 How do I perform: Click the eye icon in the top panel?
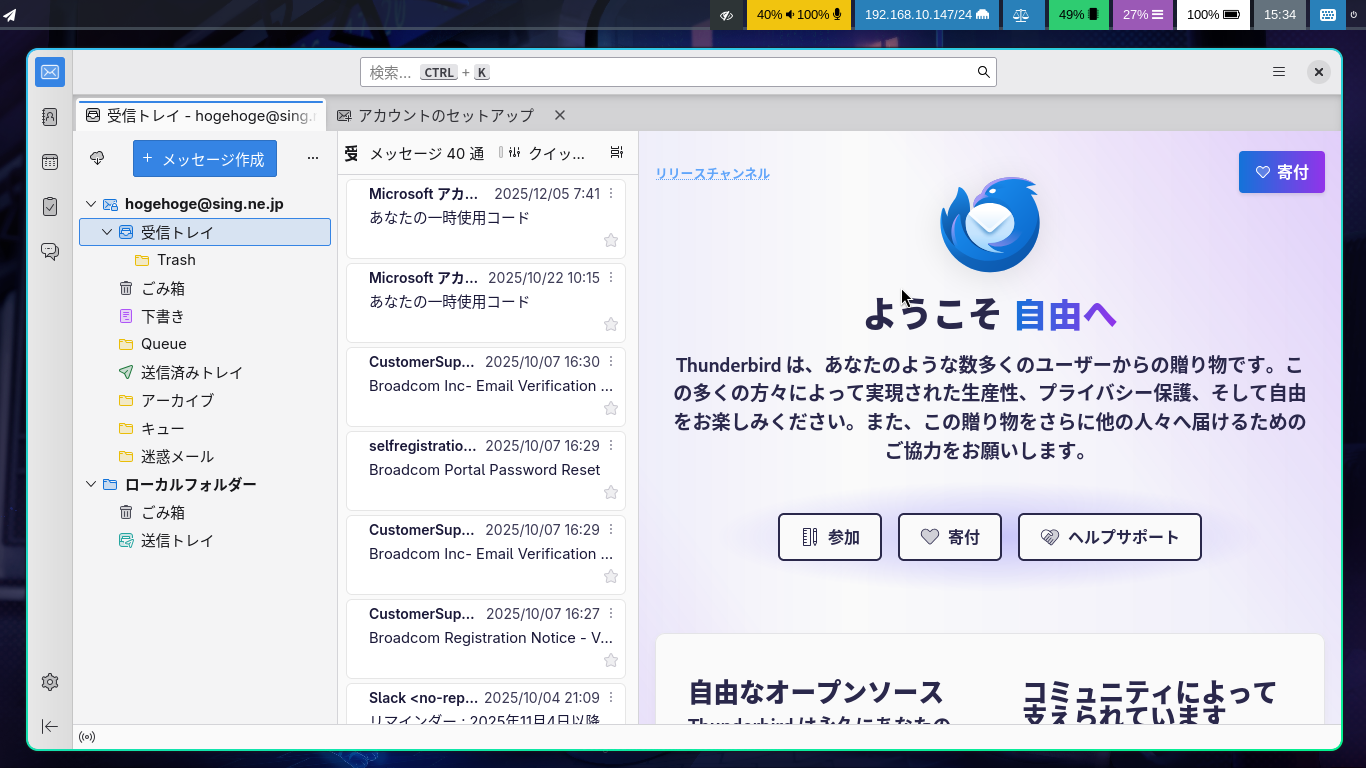728,15
